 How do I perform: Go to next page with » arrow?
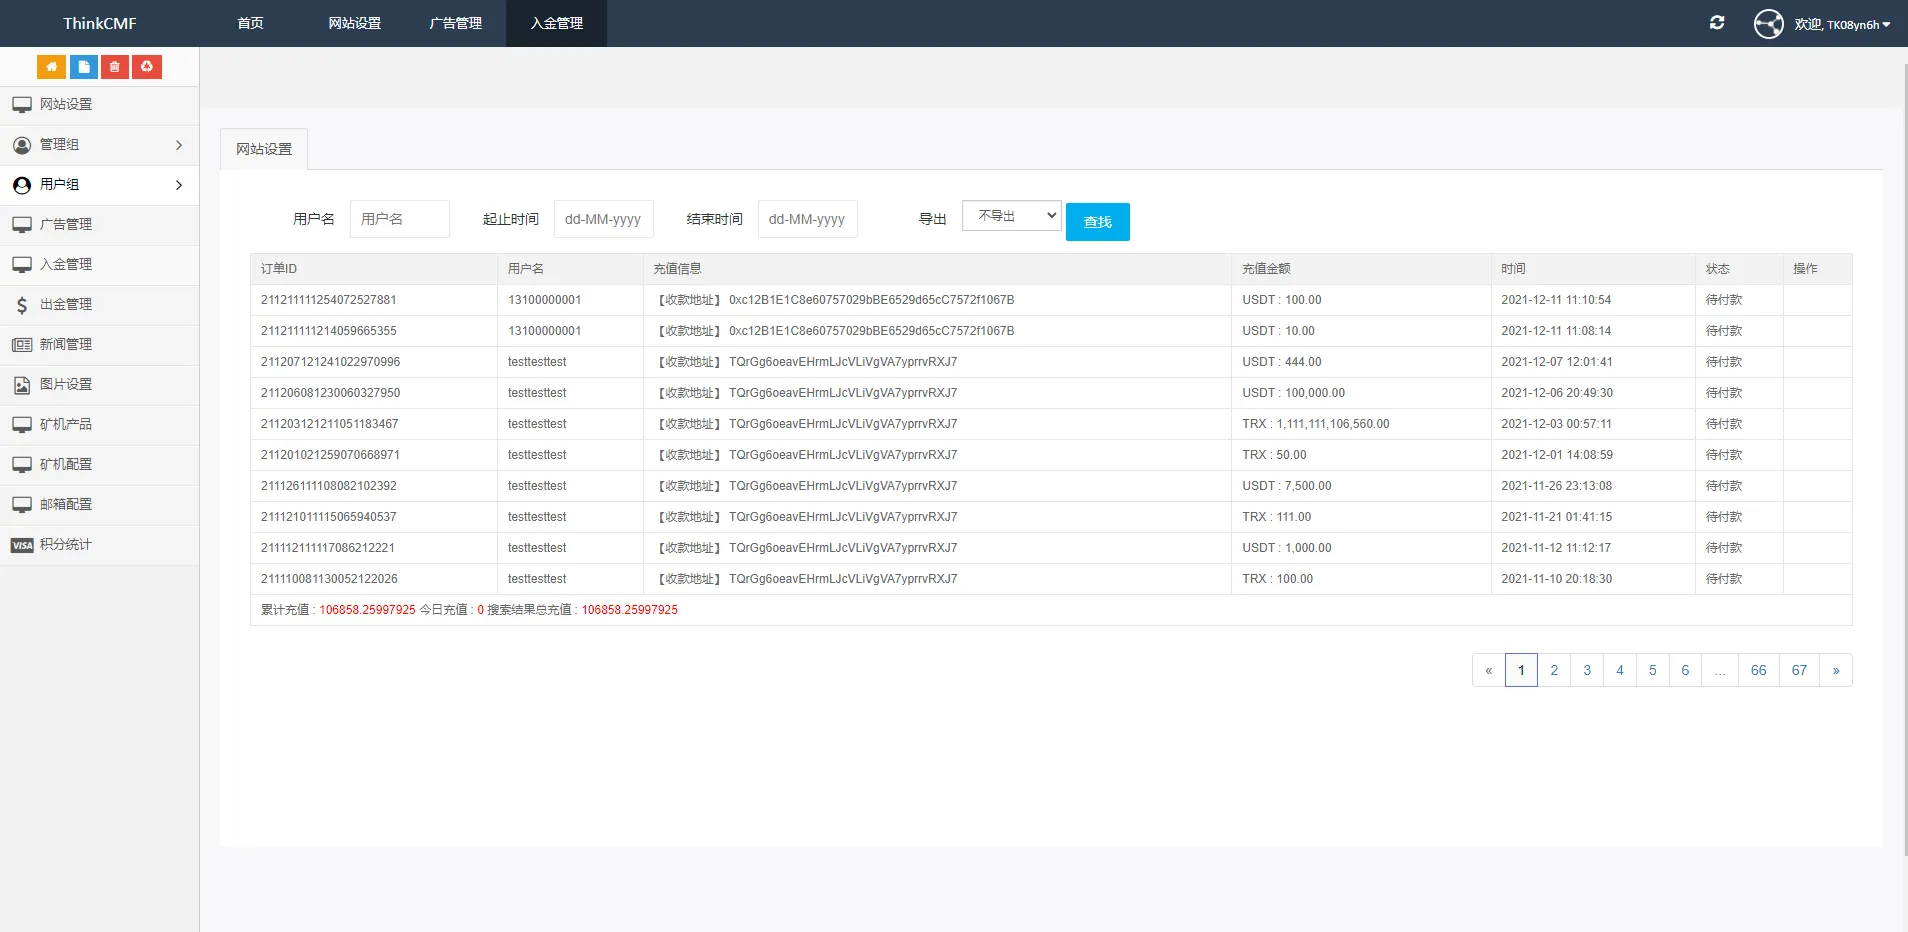(1835, 670)
